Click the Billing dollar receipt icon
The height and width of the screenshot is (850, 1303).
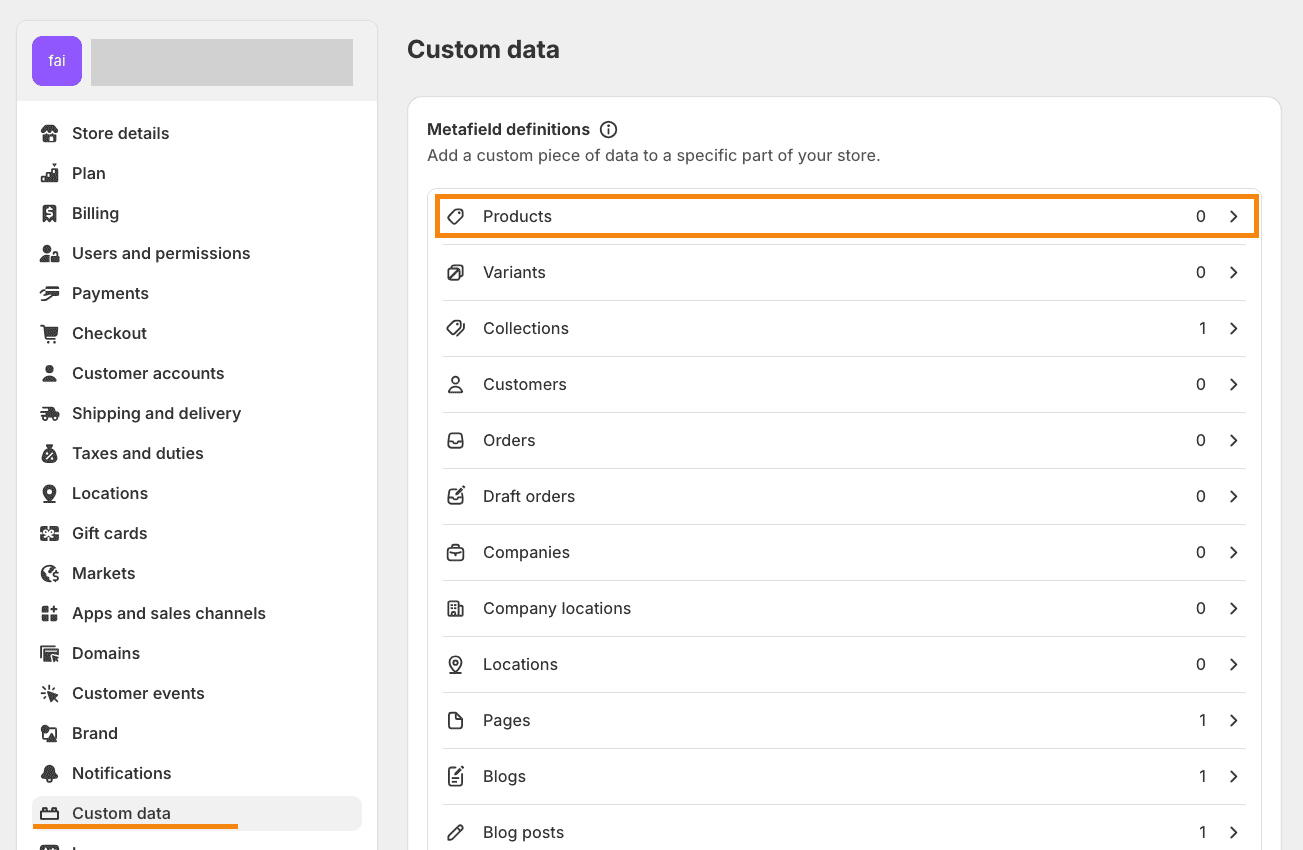click(49, 213)
